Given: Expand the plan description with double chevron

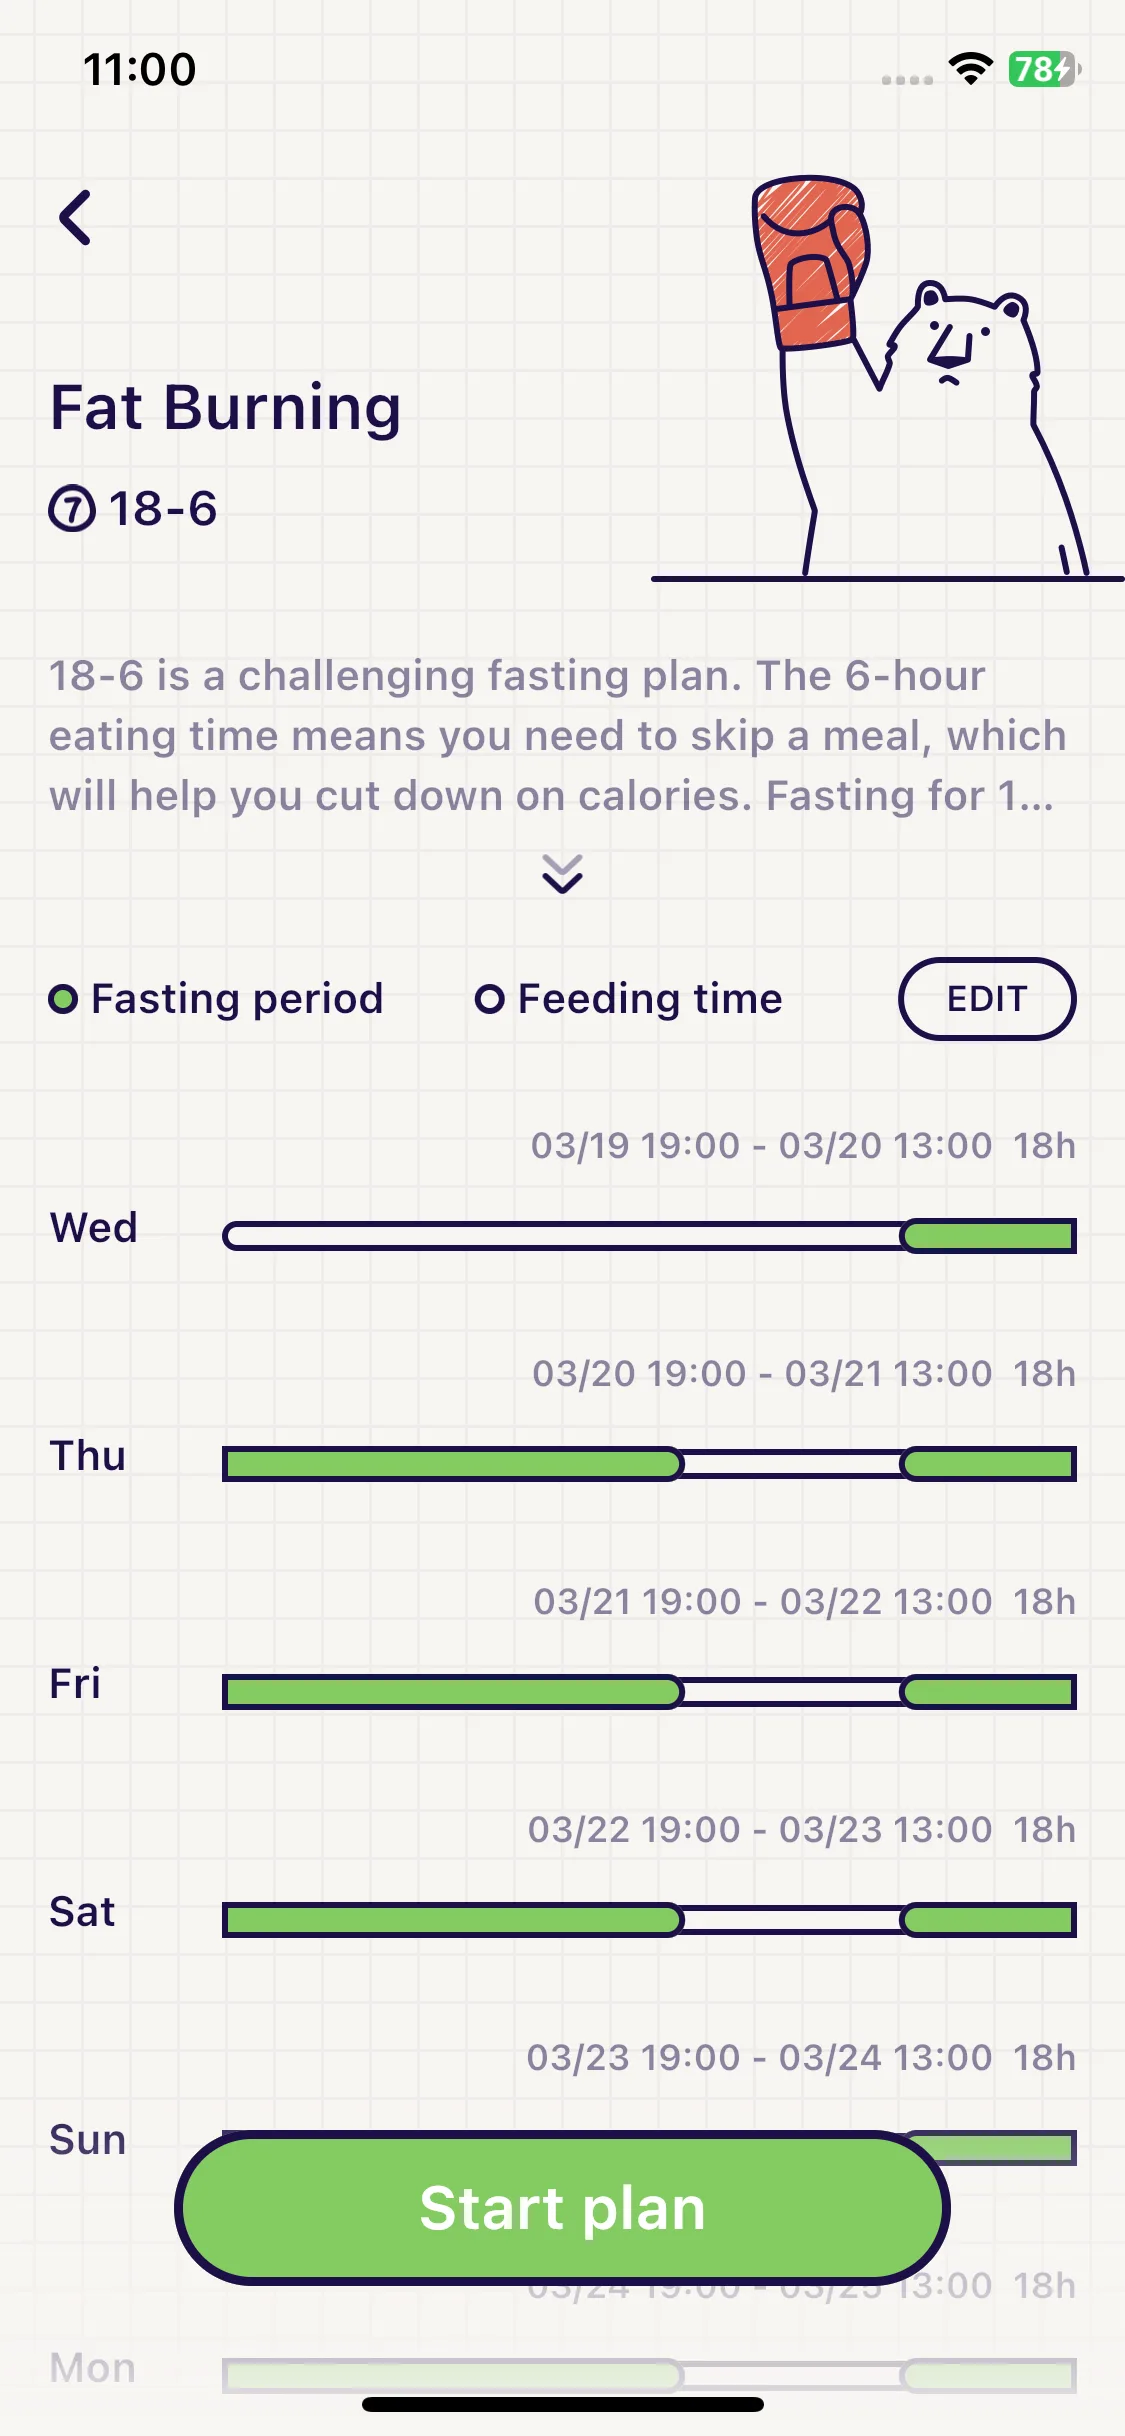Looking at the screenshot, I should click(562, 874).
